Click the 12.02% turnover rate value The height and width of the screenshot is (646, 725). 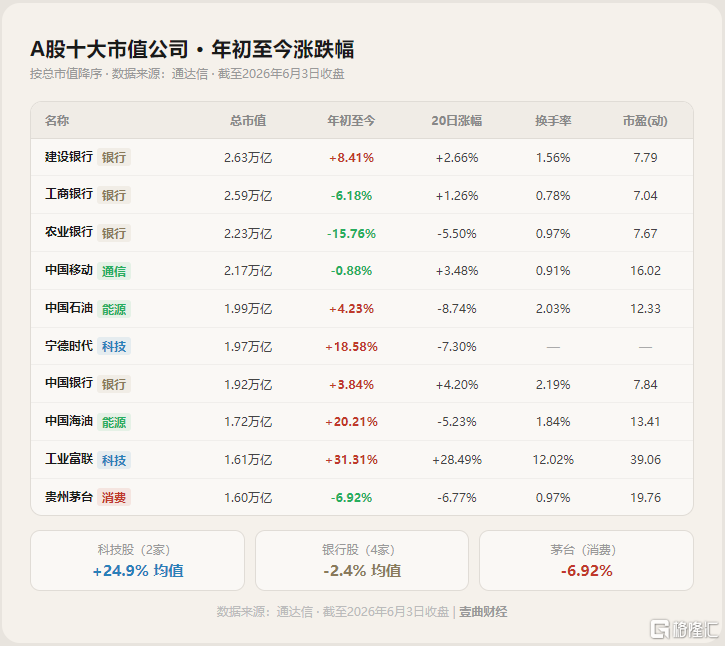click(x=553, y=460)
